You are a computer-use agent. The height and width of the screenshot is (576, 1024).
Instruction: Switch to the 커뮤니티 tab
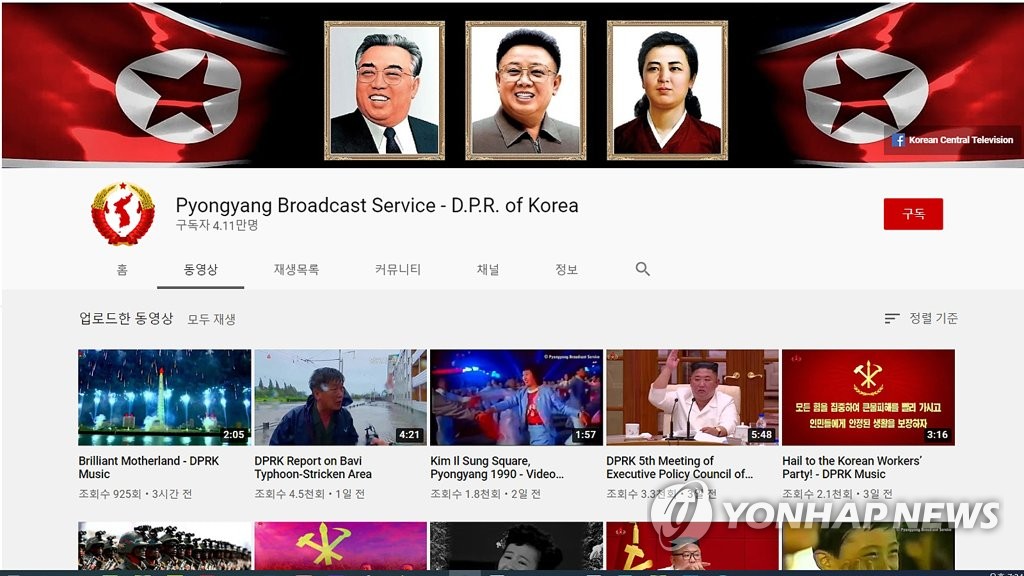pos(398,269)
